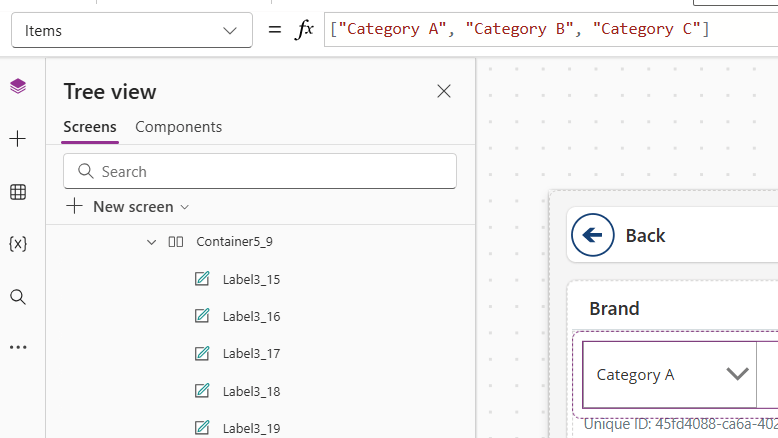Open the Data table icon in sidebar

coord(17,192)
